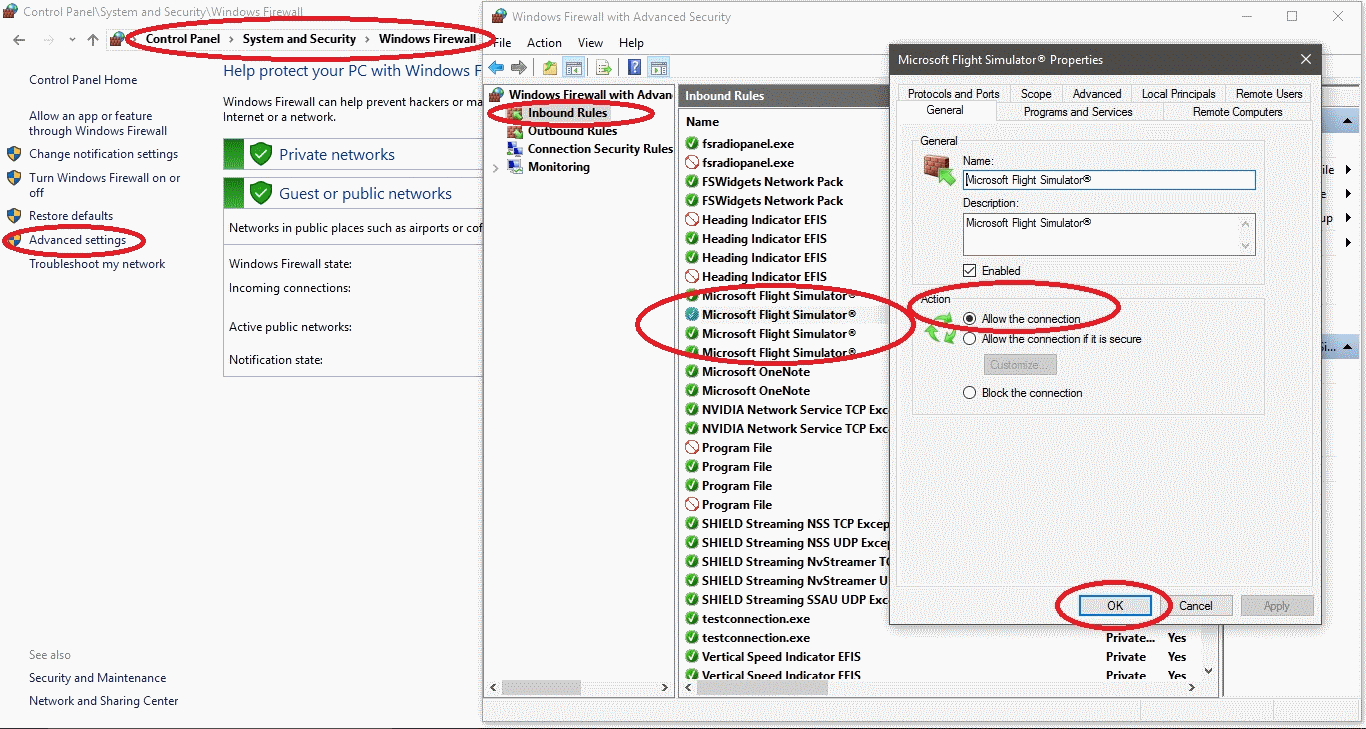The width and height of the screenshot is (1366, 729).
Task: Click green check icon of SHIELD Streaming SSAU UDP rule
Action: pos(692,600)
